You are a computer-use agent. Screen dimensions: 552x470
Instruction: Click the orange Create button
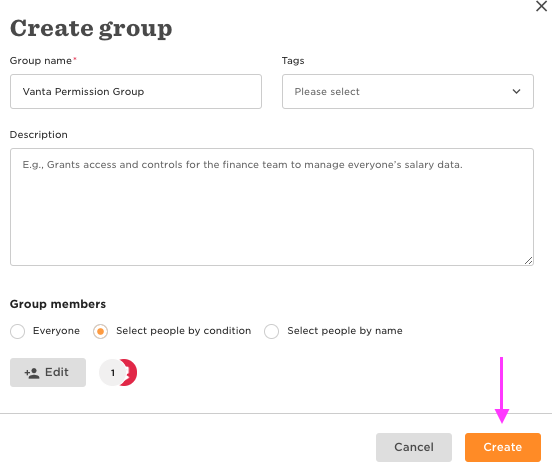click(x=503, y=447)
